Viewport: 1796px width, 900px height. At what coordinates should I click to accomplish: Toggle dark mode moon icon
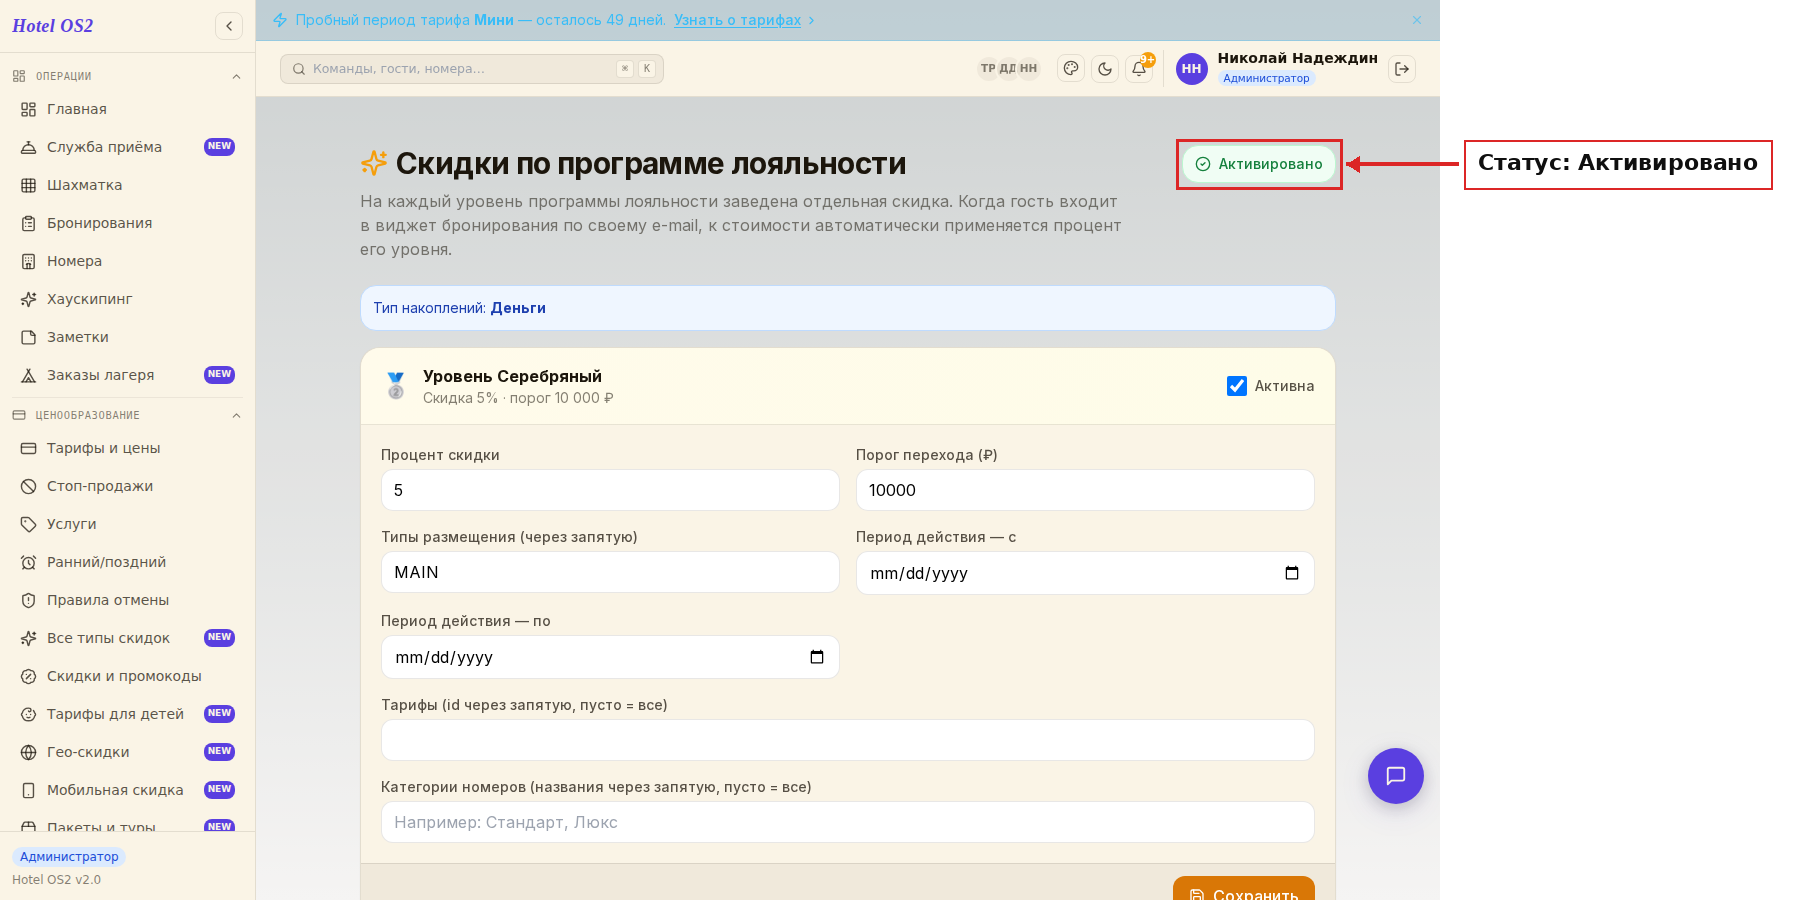(x=1105, y=69)
